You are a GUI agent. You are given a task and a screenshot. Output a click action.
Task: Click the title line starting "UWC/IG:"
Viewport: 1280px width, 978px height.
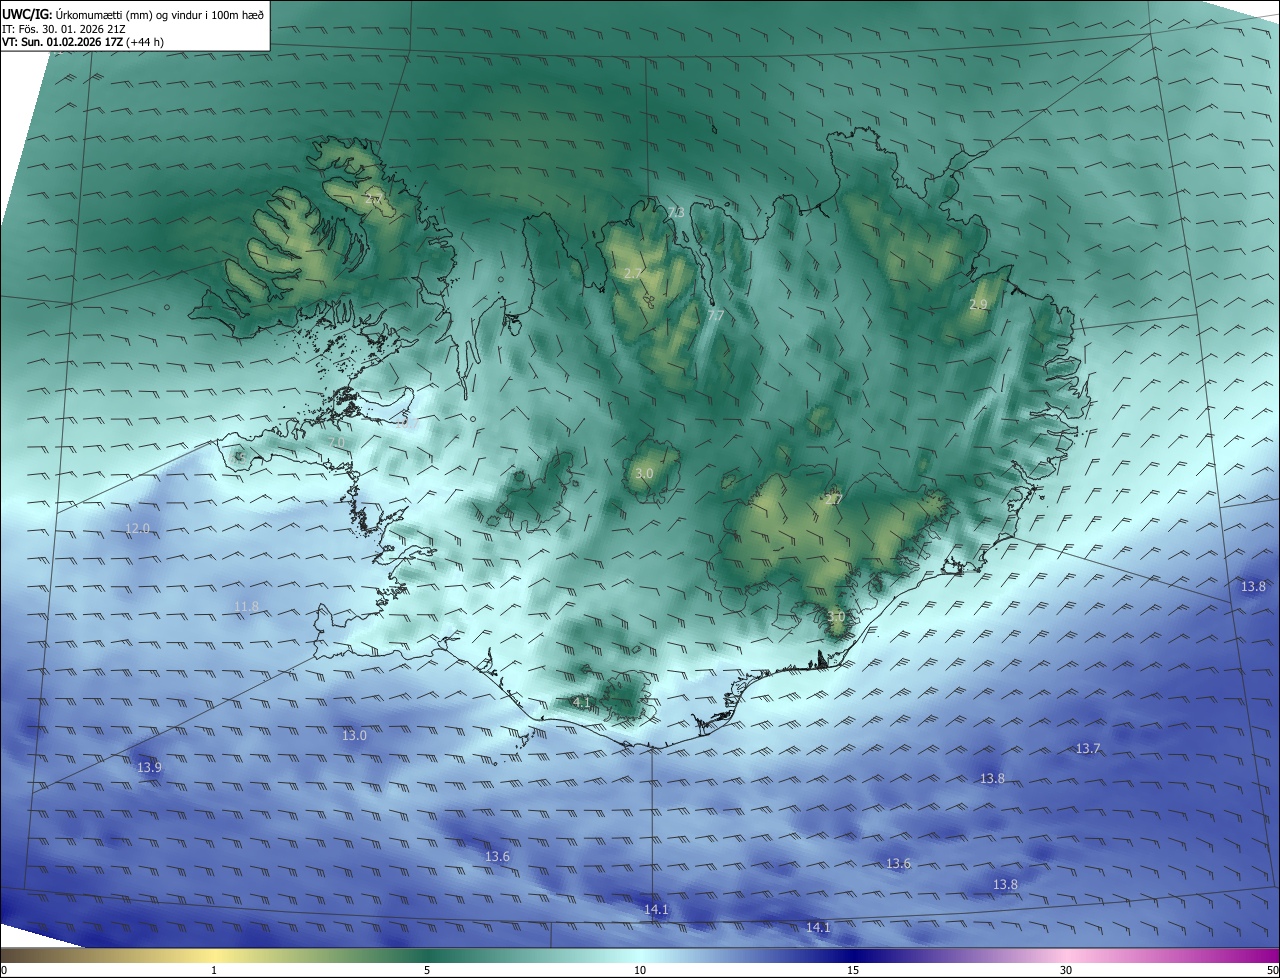pyautogui.click(x=133, y=13)
